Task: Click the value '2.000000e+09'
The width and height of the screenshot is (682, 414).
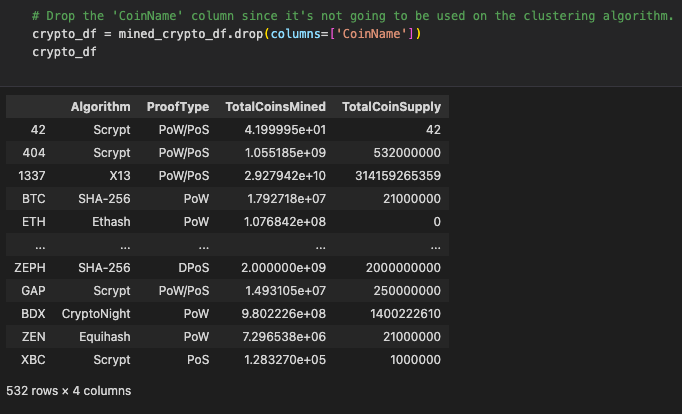Action: tap(284, 267)
